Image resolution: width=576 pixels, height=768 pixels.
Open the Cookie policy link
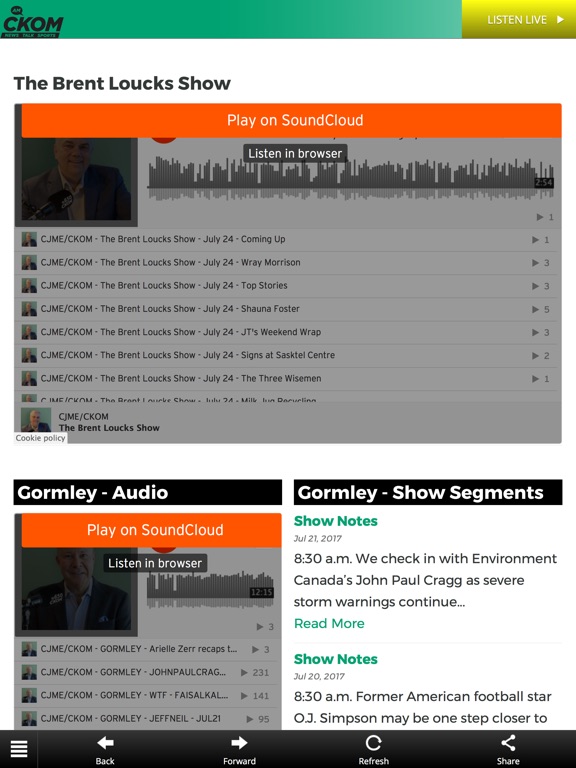pyautogui.click(x=40, y=438)
